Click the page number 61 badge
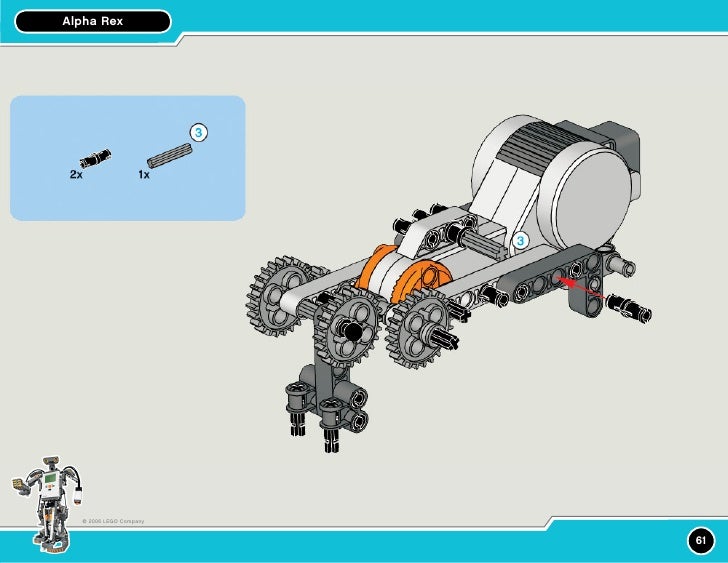 pyautogui.click(x=700, y=540)
